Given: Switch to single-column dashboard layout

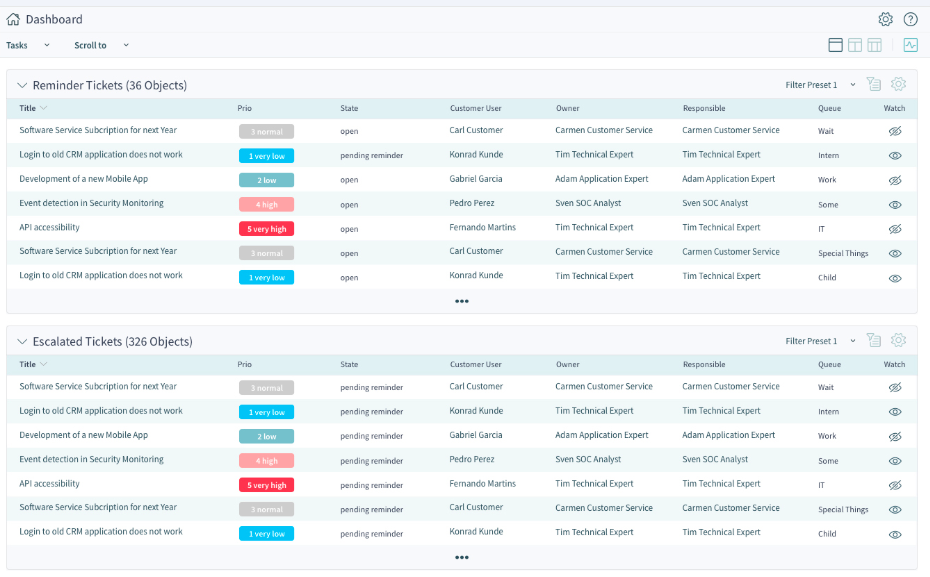Looking at the screenshot, I should [x=836, y=45].
